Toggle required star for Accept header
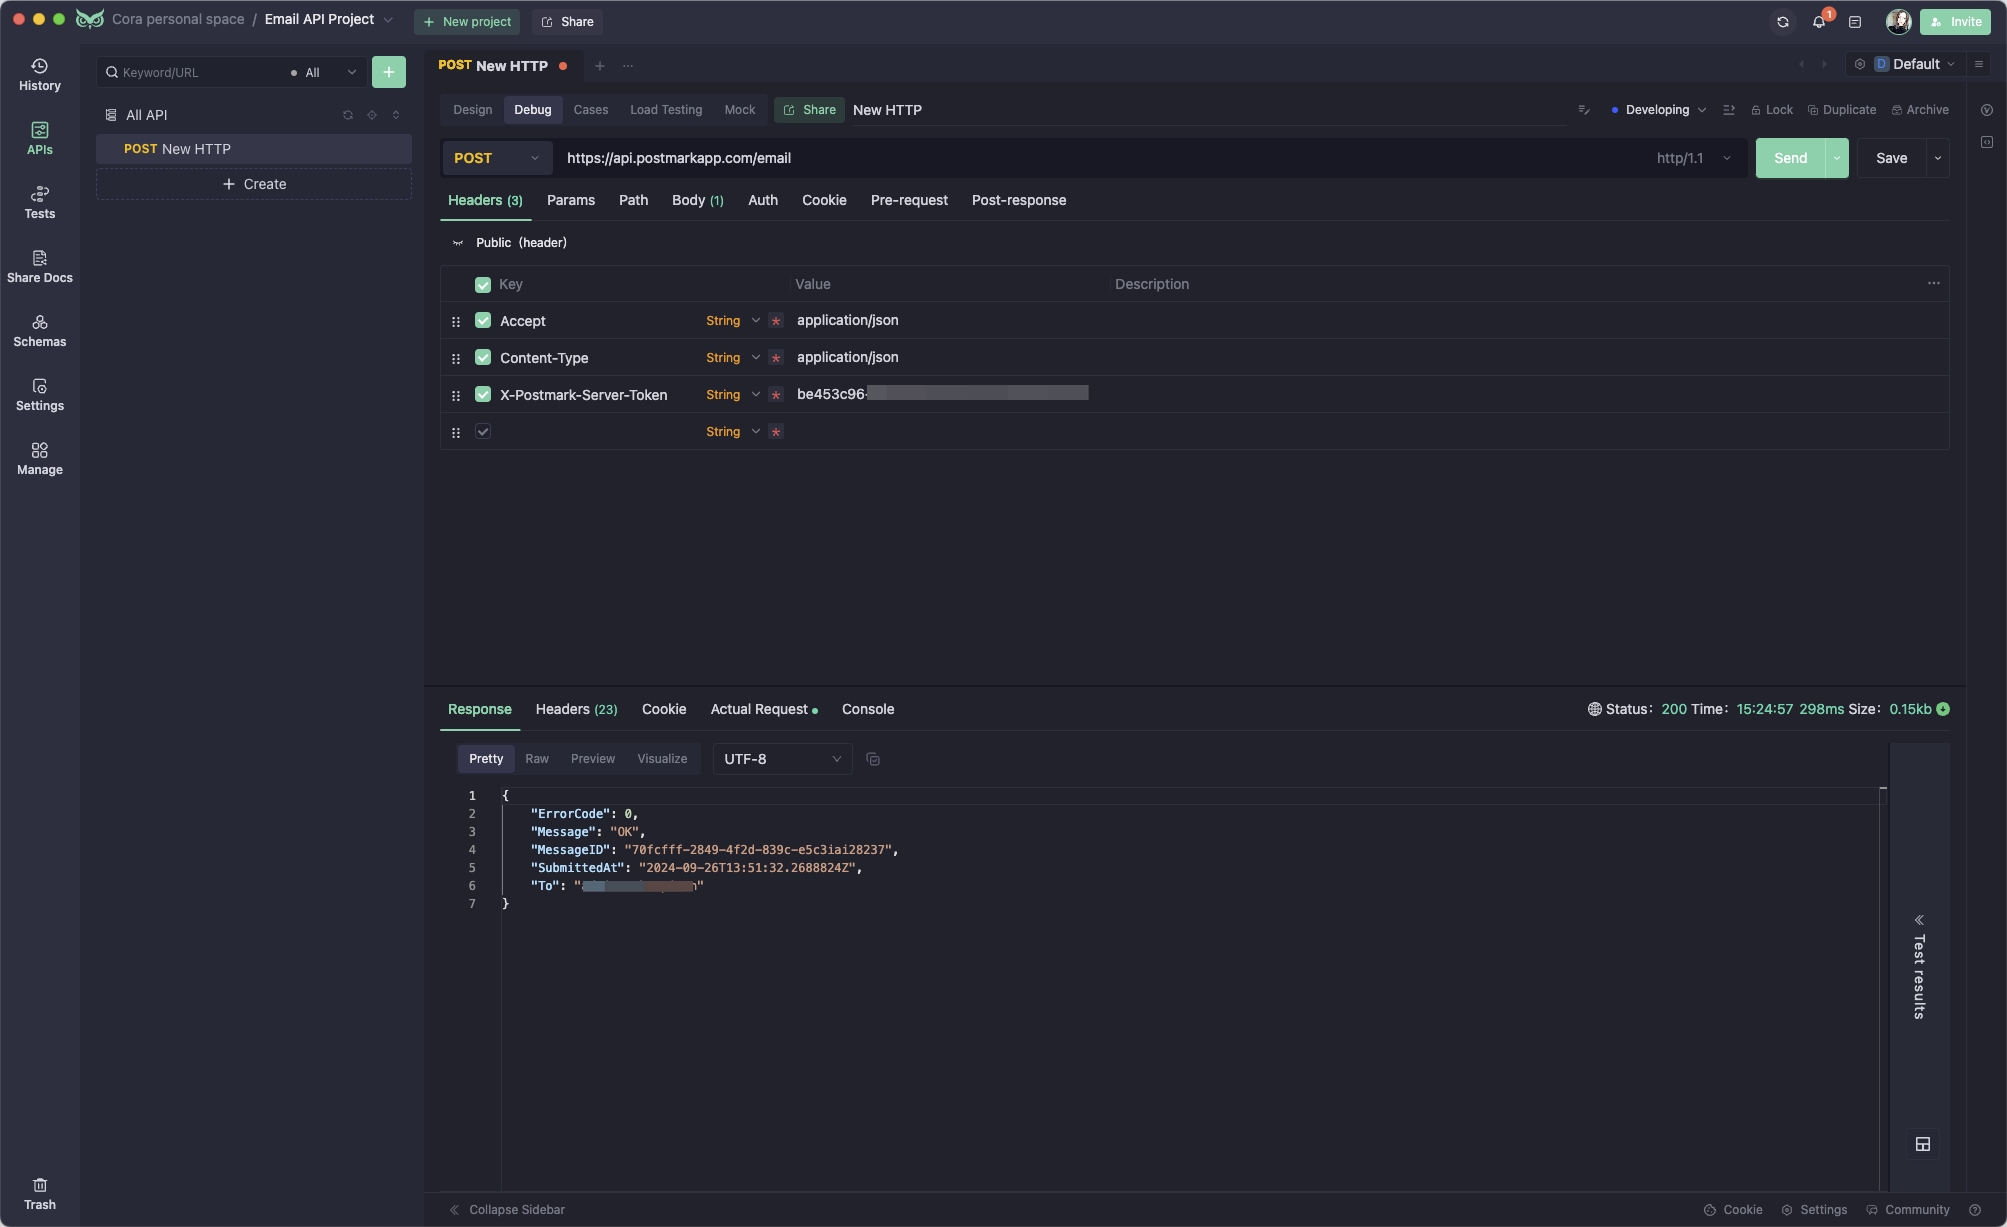The width and height of the screenshot is (2007, 1227). (x=776, y=321)
